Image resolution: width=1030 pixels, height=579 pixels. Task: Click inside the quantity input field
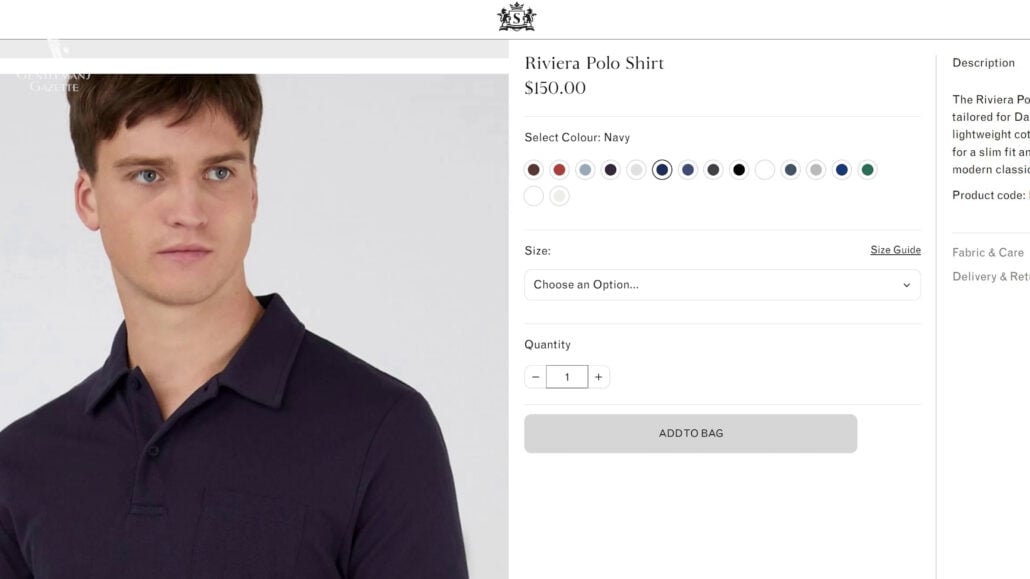click(x=566, y=377)
